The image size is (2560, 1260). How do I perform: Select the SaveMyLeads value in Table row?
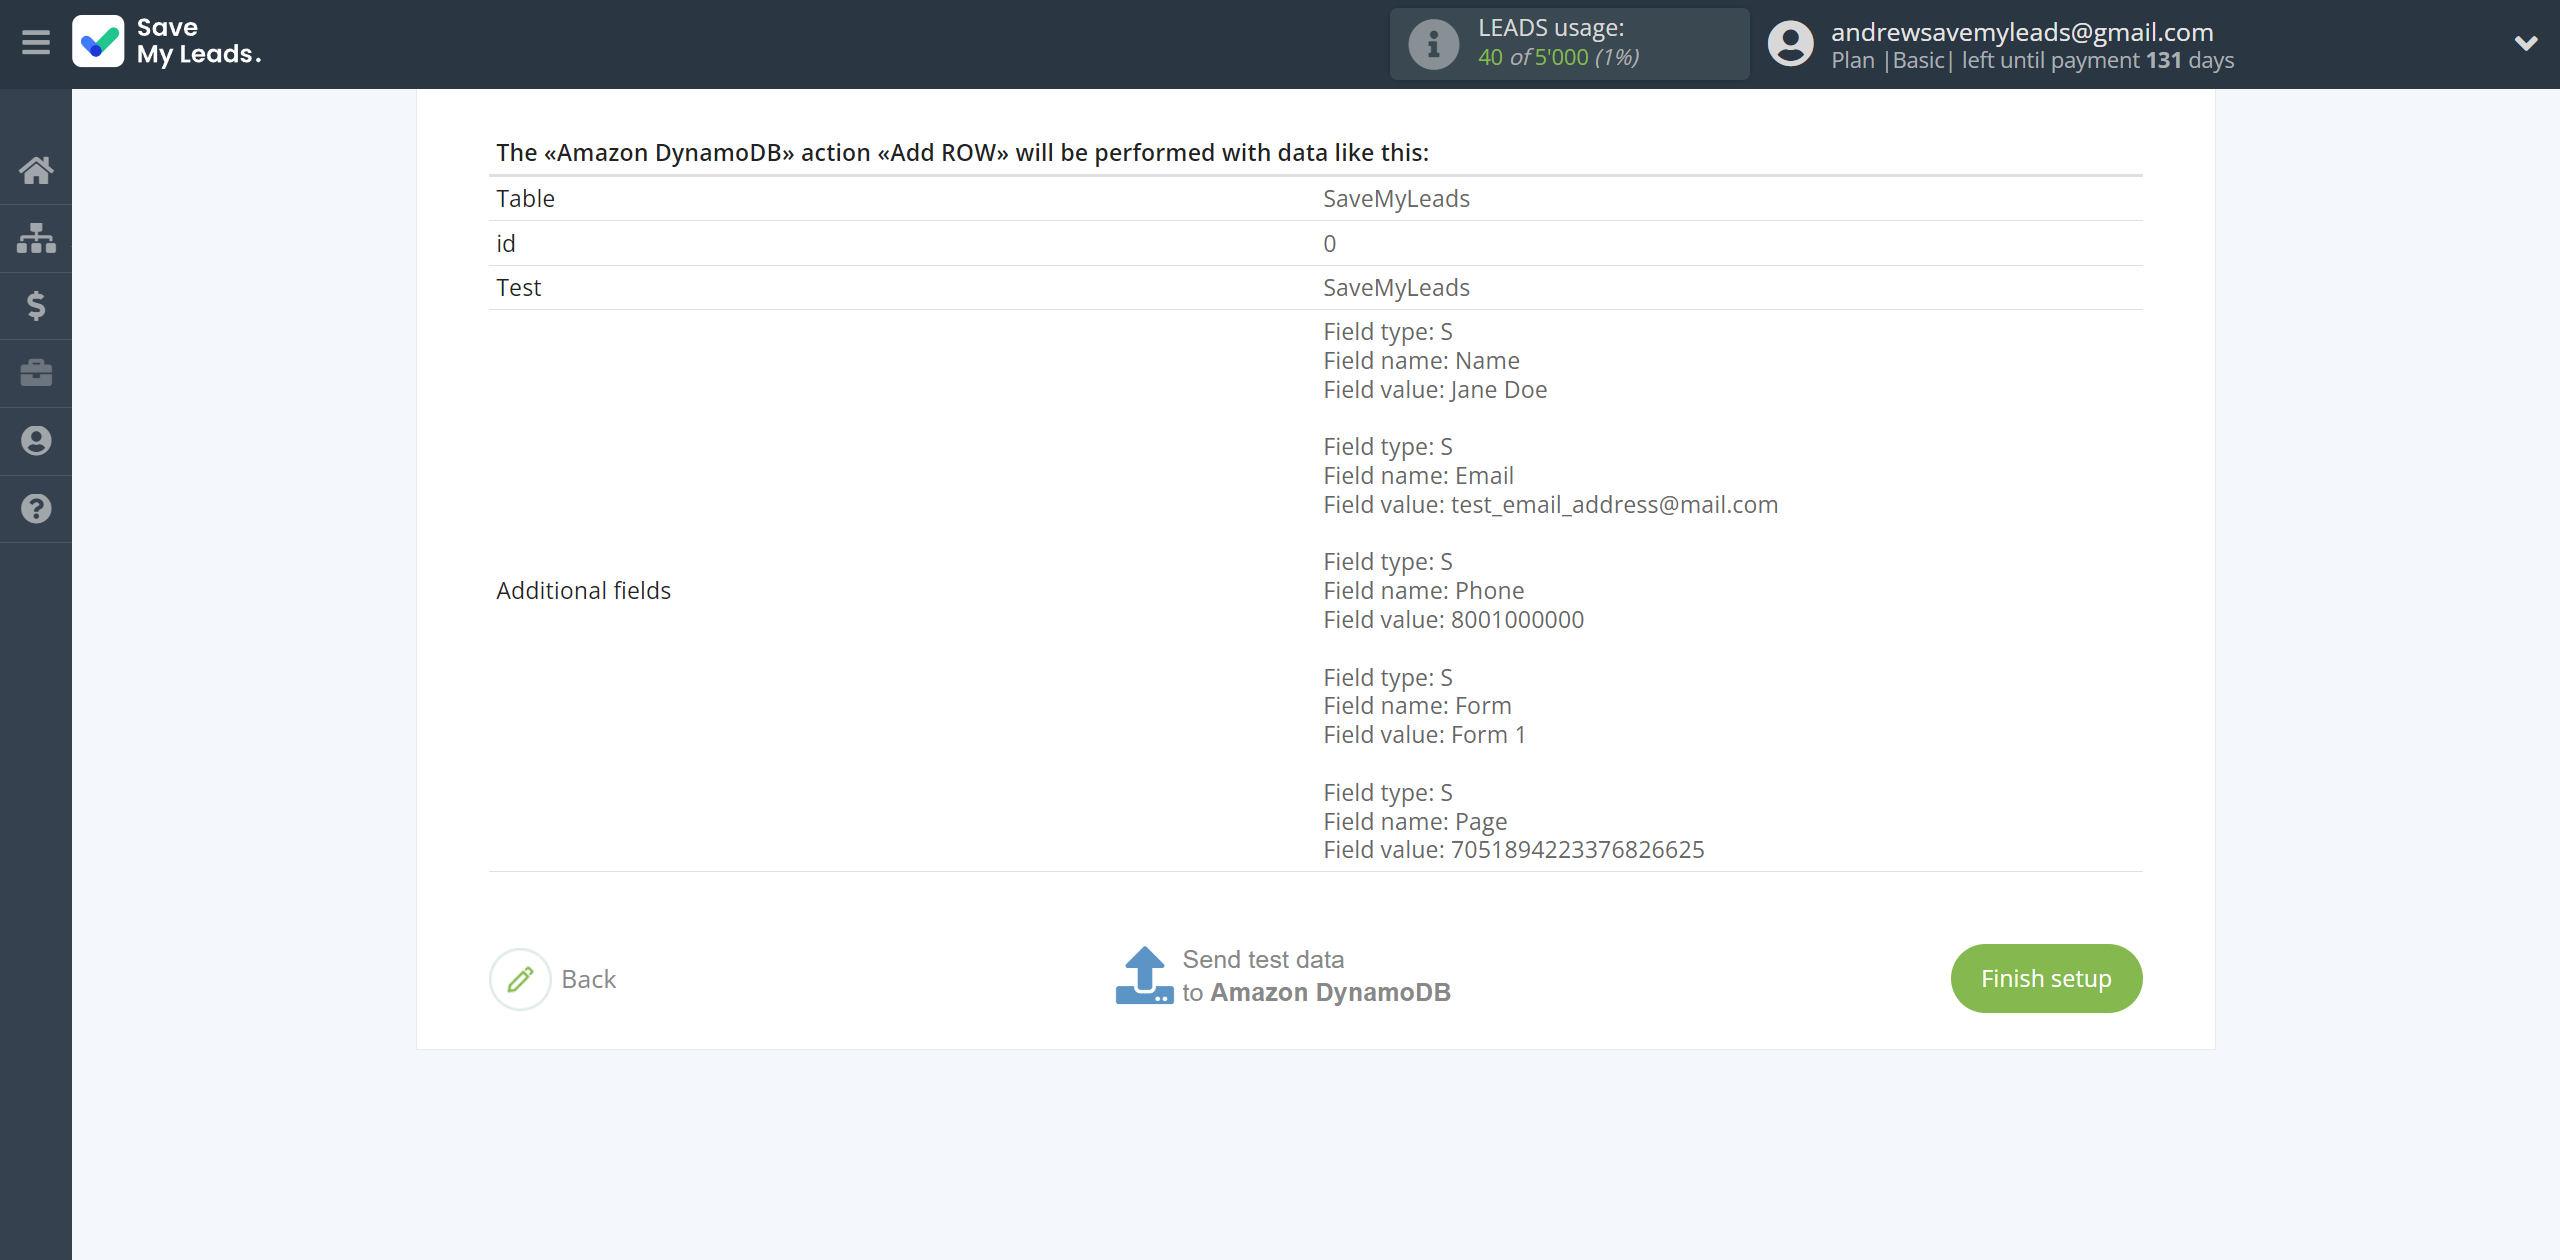pos(1396,198)
